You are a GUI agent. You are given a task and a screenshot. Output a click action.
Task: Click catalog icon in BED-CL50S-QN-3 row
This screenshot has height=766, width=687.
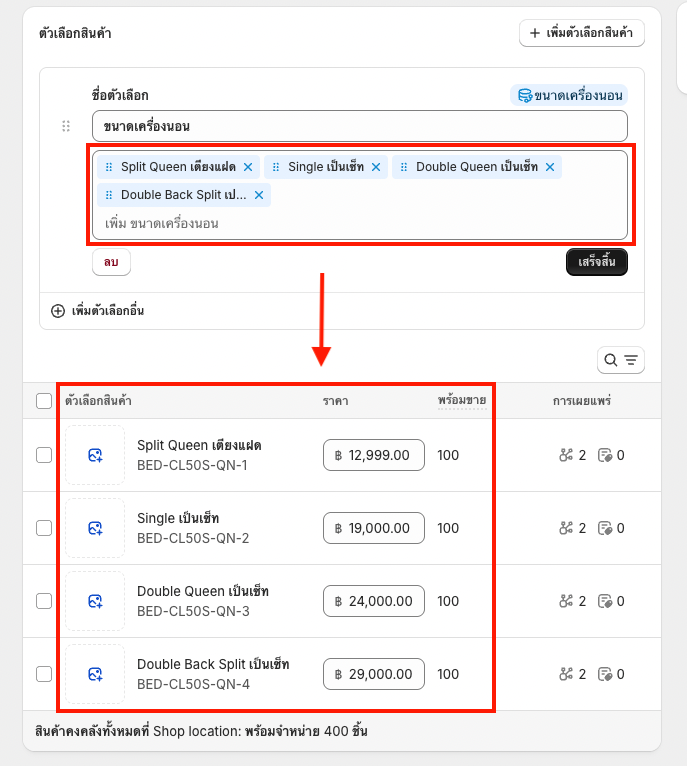point(605,601)
